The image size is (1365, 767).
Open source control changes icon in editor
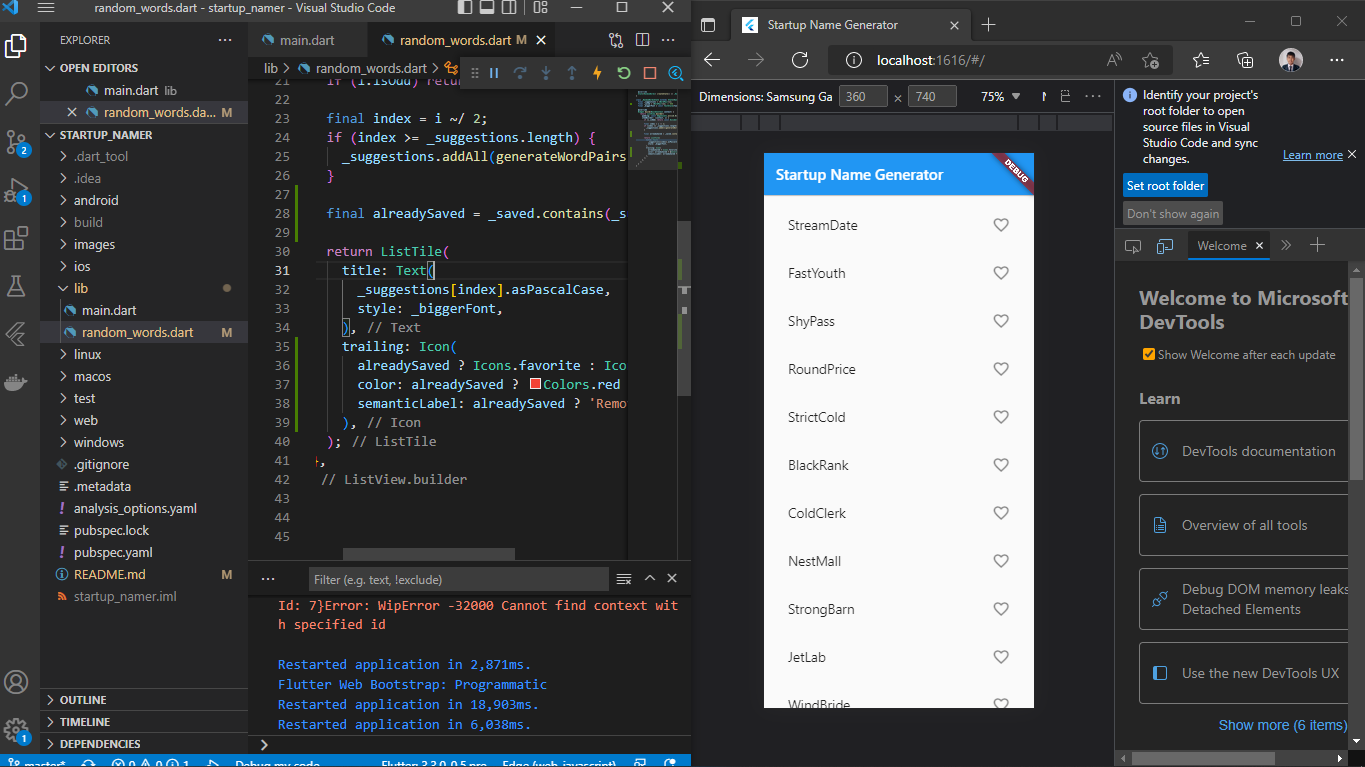tap(616, 41)
